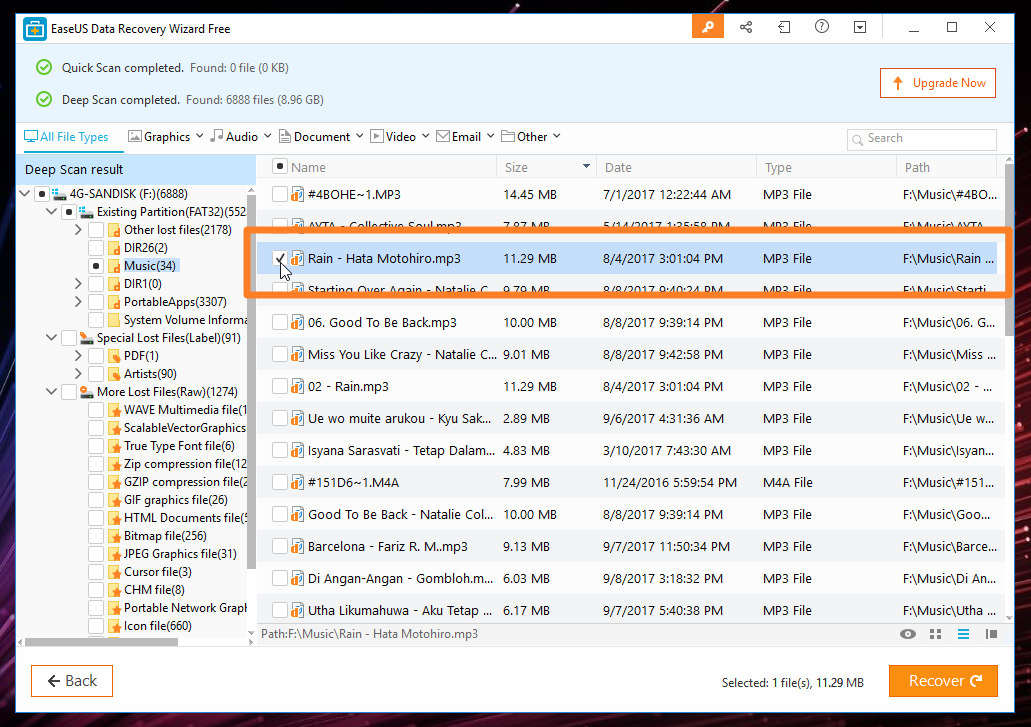The height and width of the screenshot is (727, 1031).
Task: Collapse the Existing Partition(FAT32) node
Action: (51, 212)
